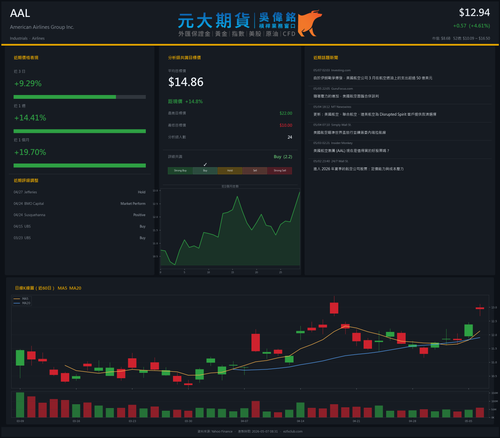Viewport: 500px width, 438px height.
Task: Click the Industrials · Airlines sector label
Action: [x=27, y=38]
